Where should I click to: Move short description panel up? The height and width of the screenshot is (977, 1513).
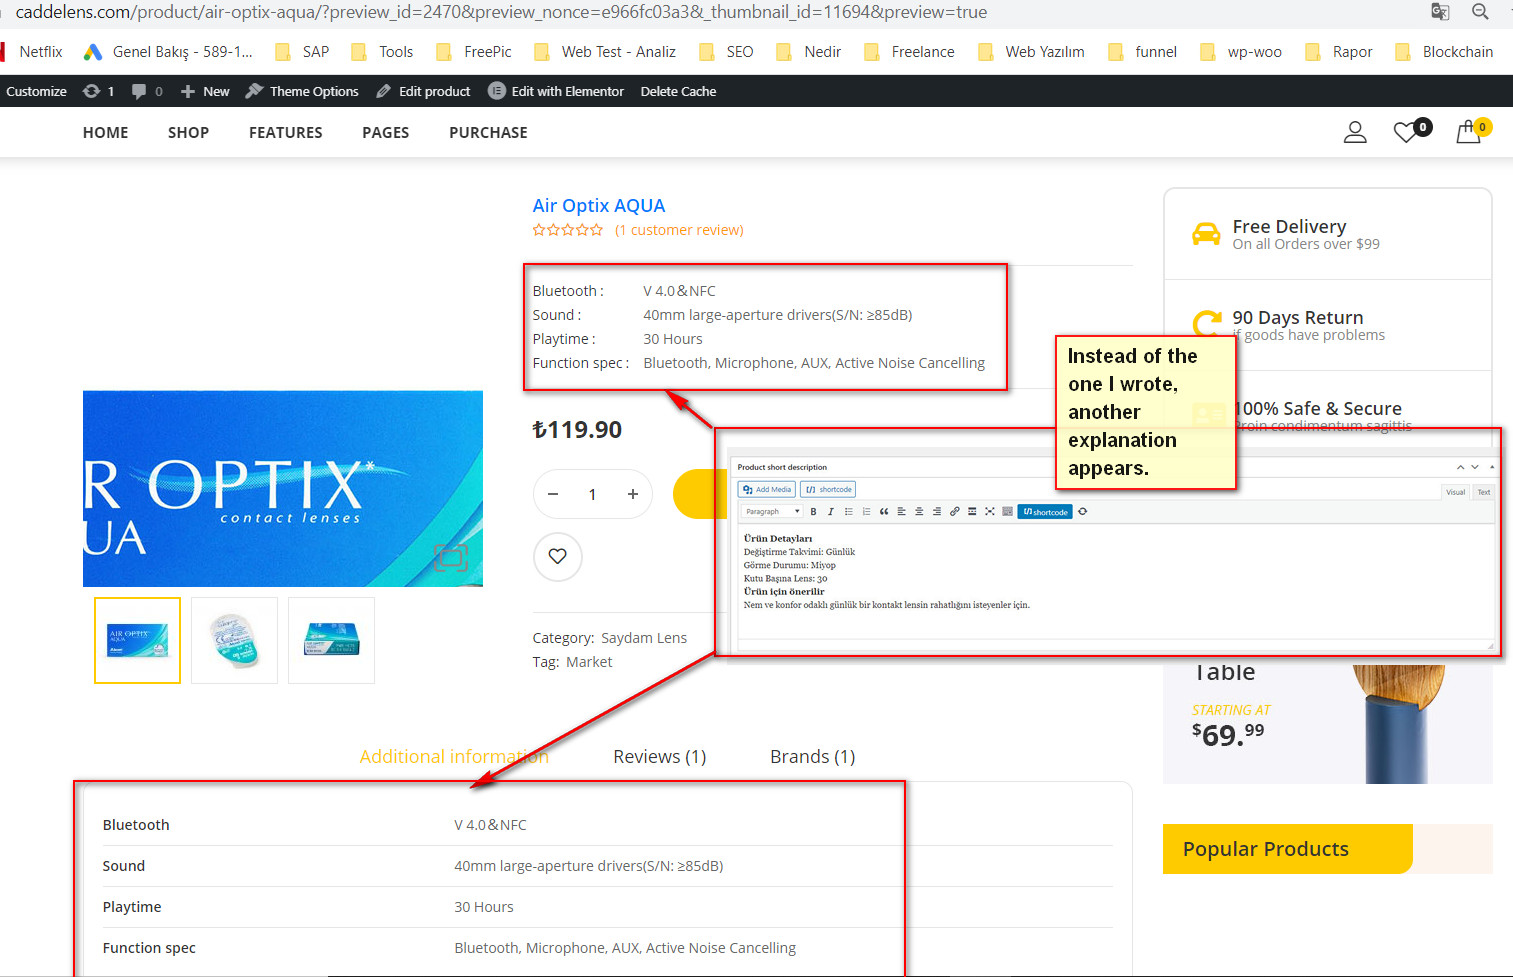[x=1460, y=467]
